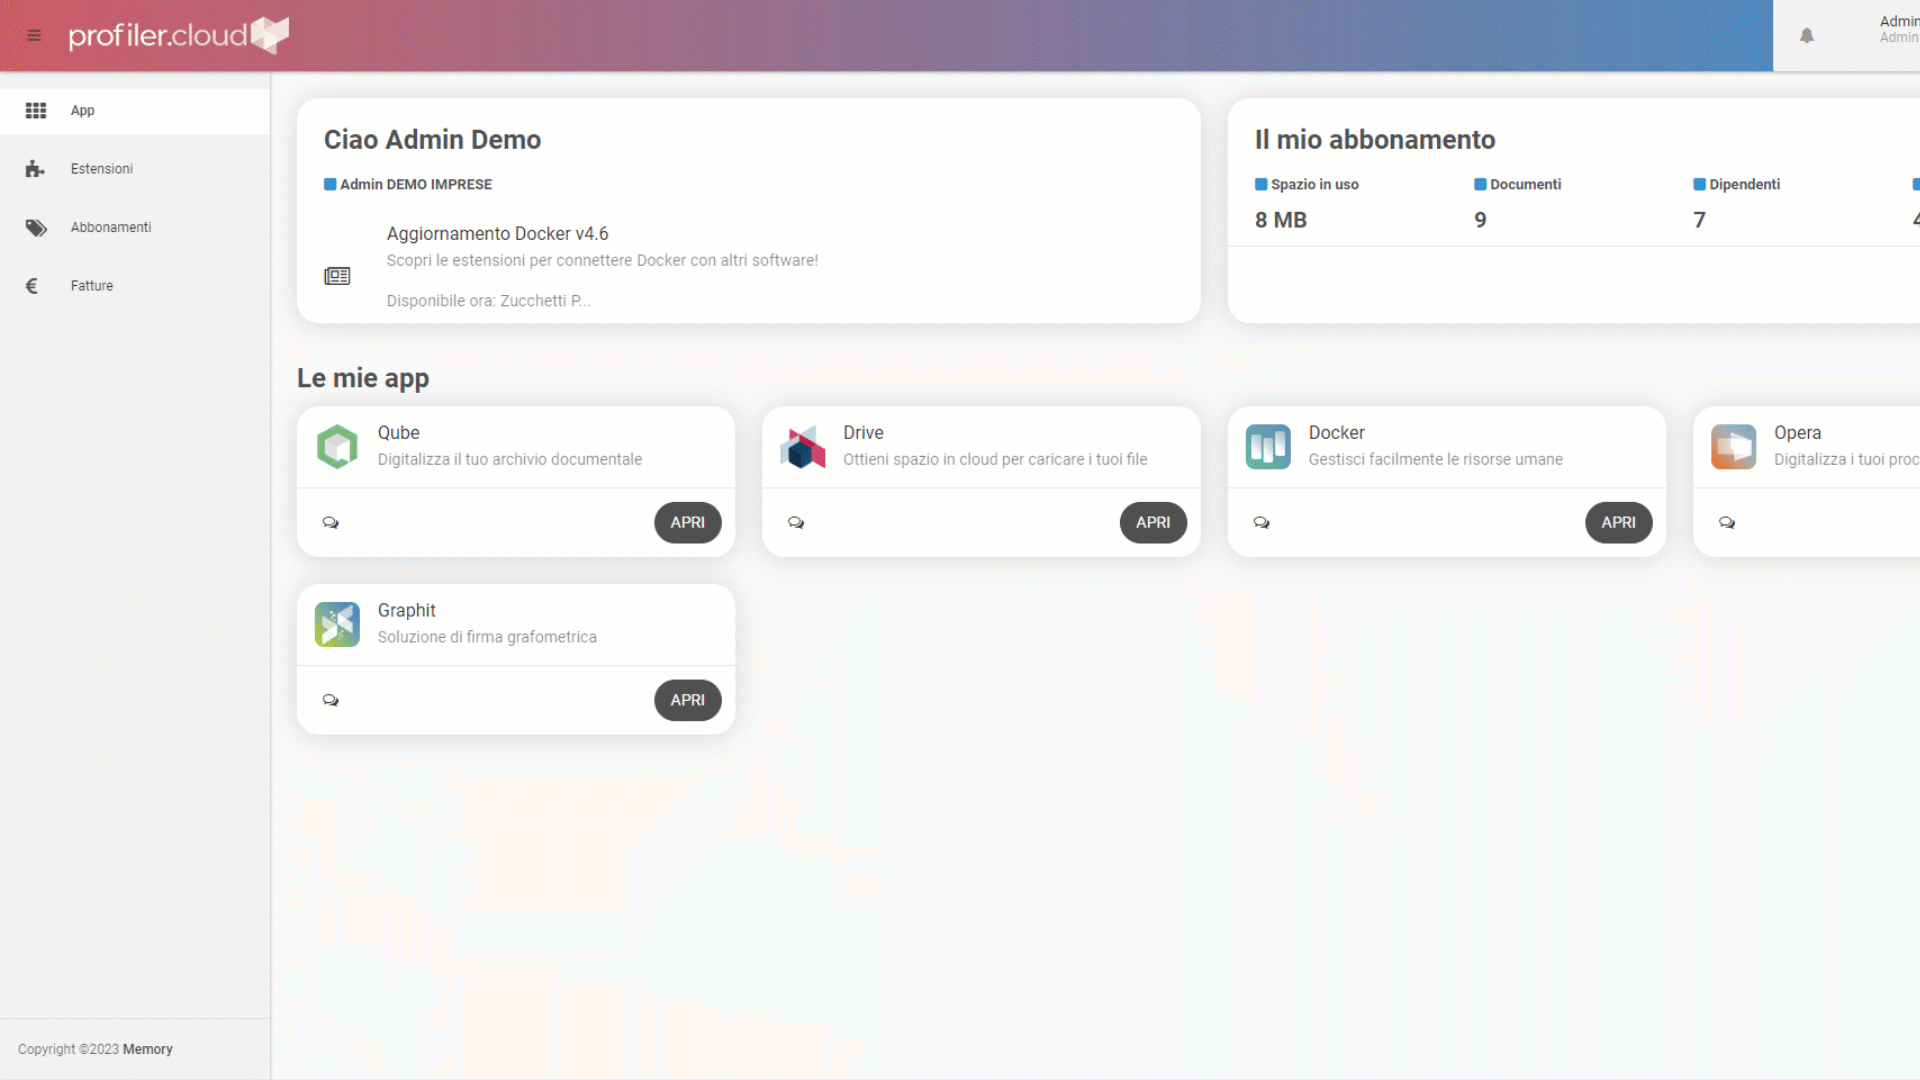Open the chat icon on Qube card
The height and width of the screenshot is (1080, 1920).
coord(331,523)
